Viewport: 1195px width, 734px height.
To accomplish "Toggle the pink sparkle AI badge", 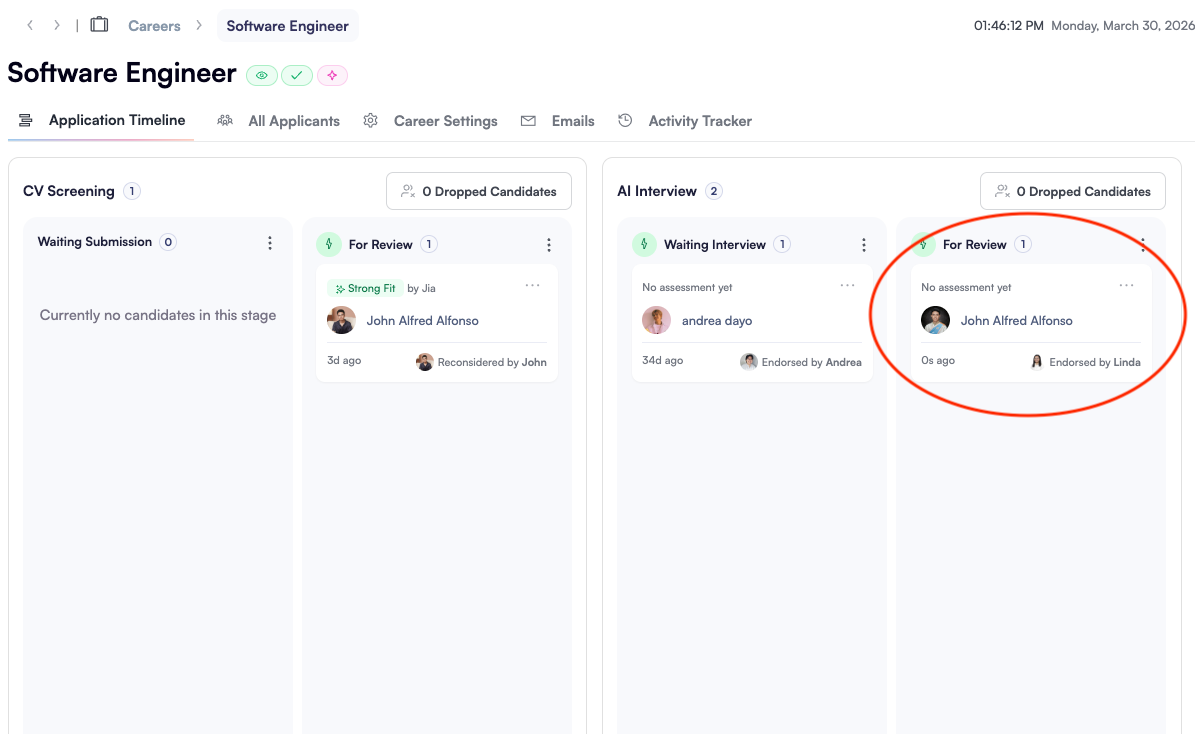I will point(332,75).
